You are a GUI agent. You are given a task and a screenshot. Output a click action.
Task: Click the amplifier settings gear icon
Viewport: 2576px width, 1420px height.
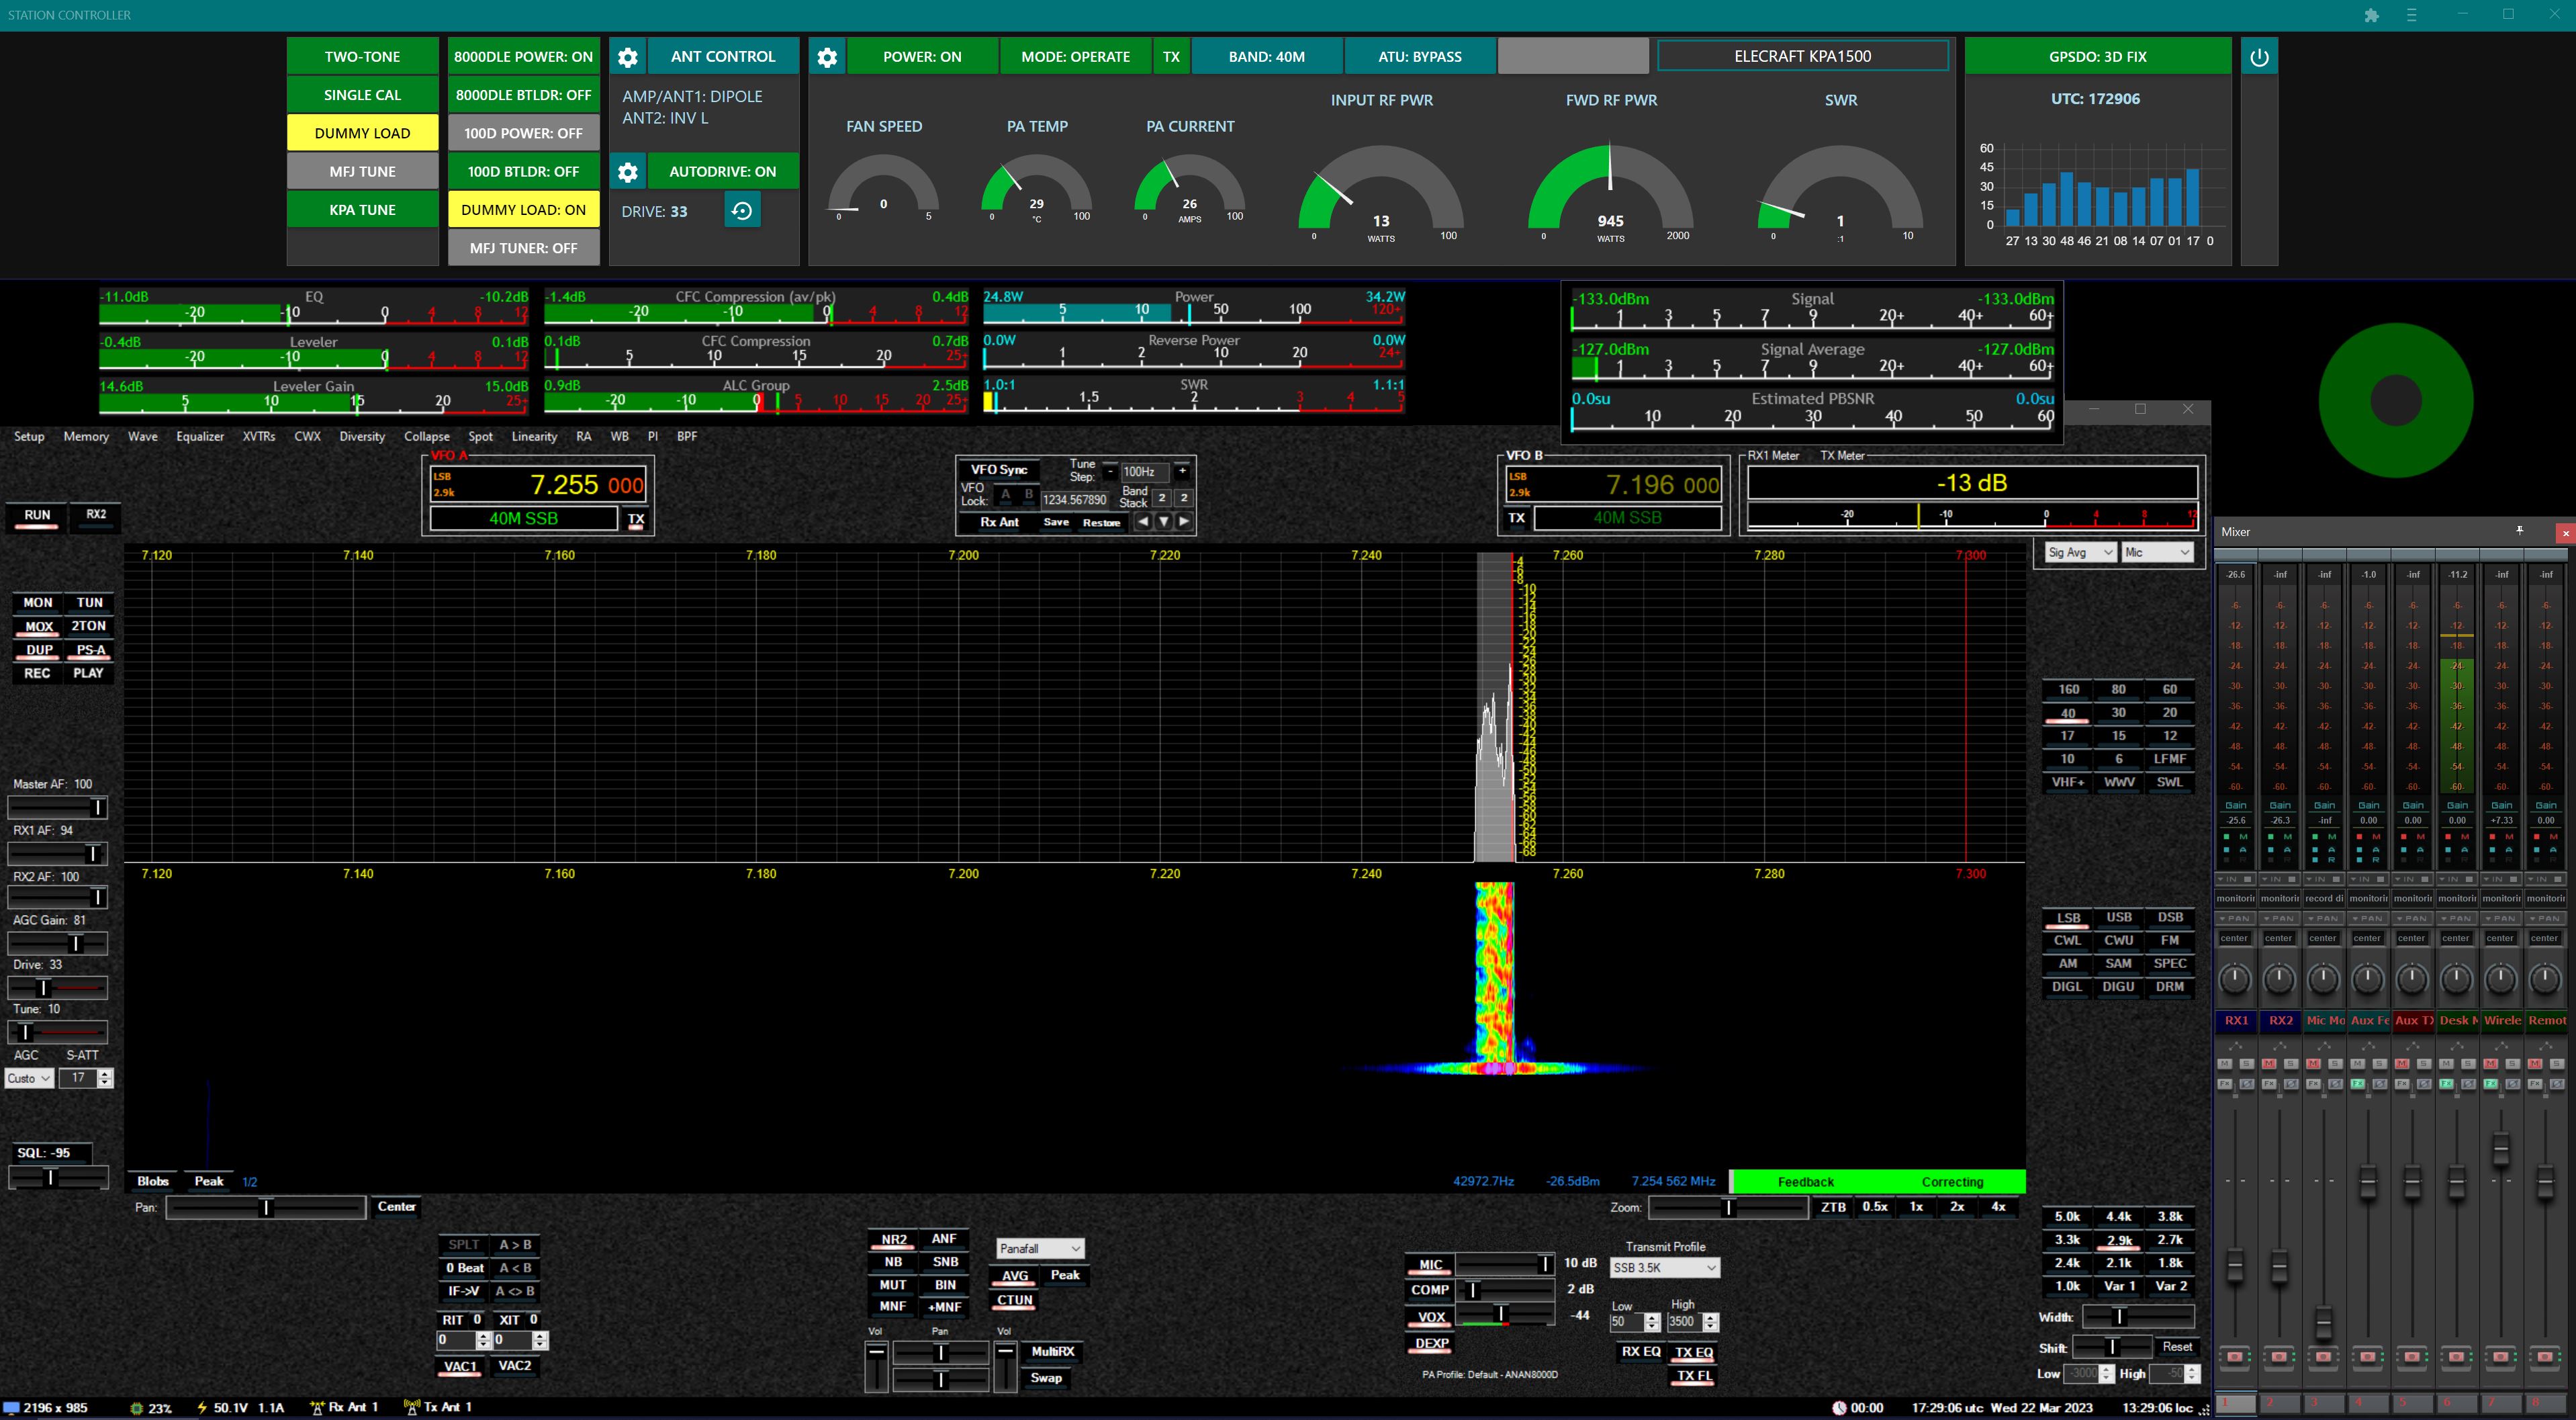827,57
